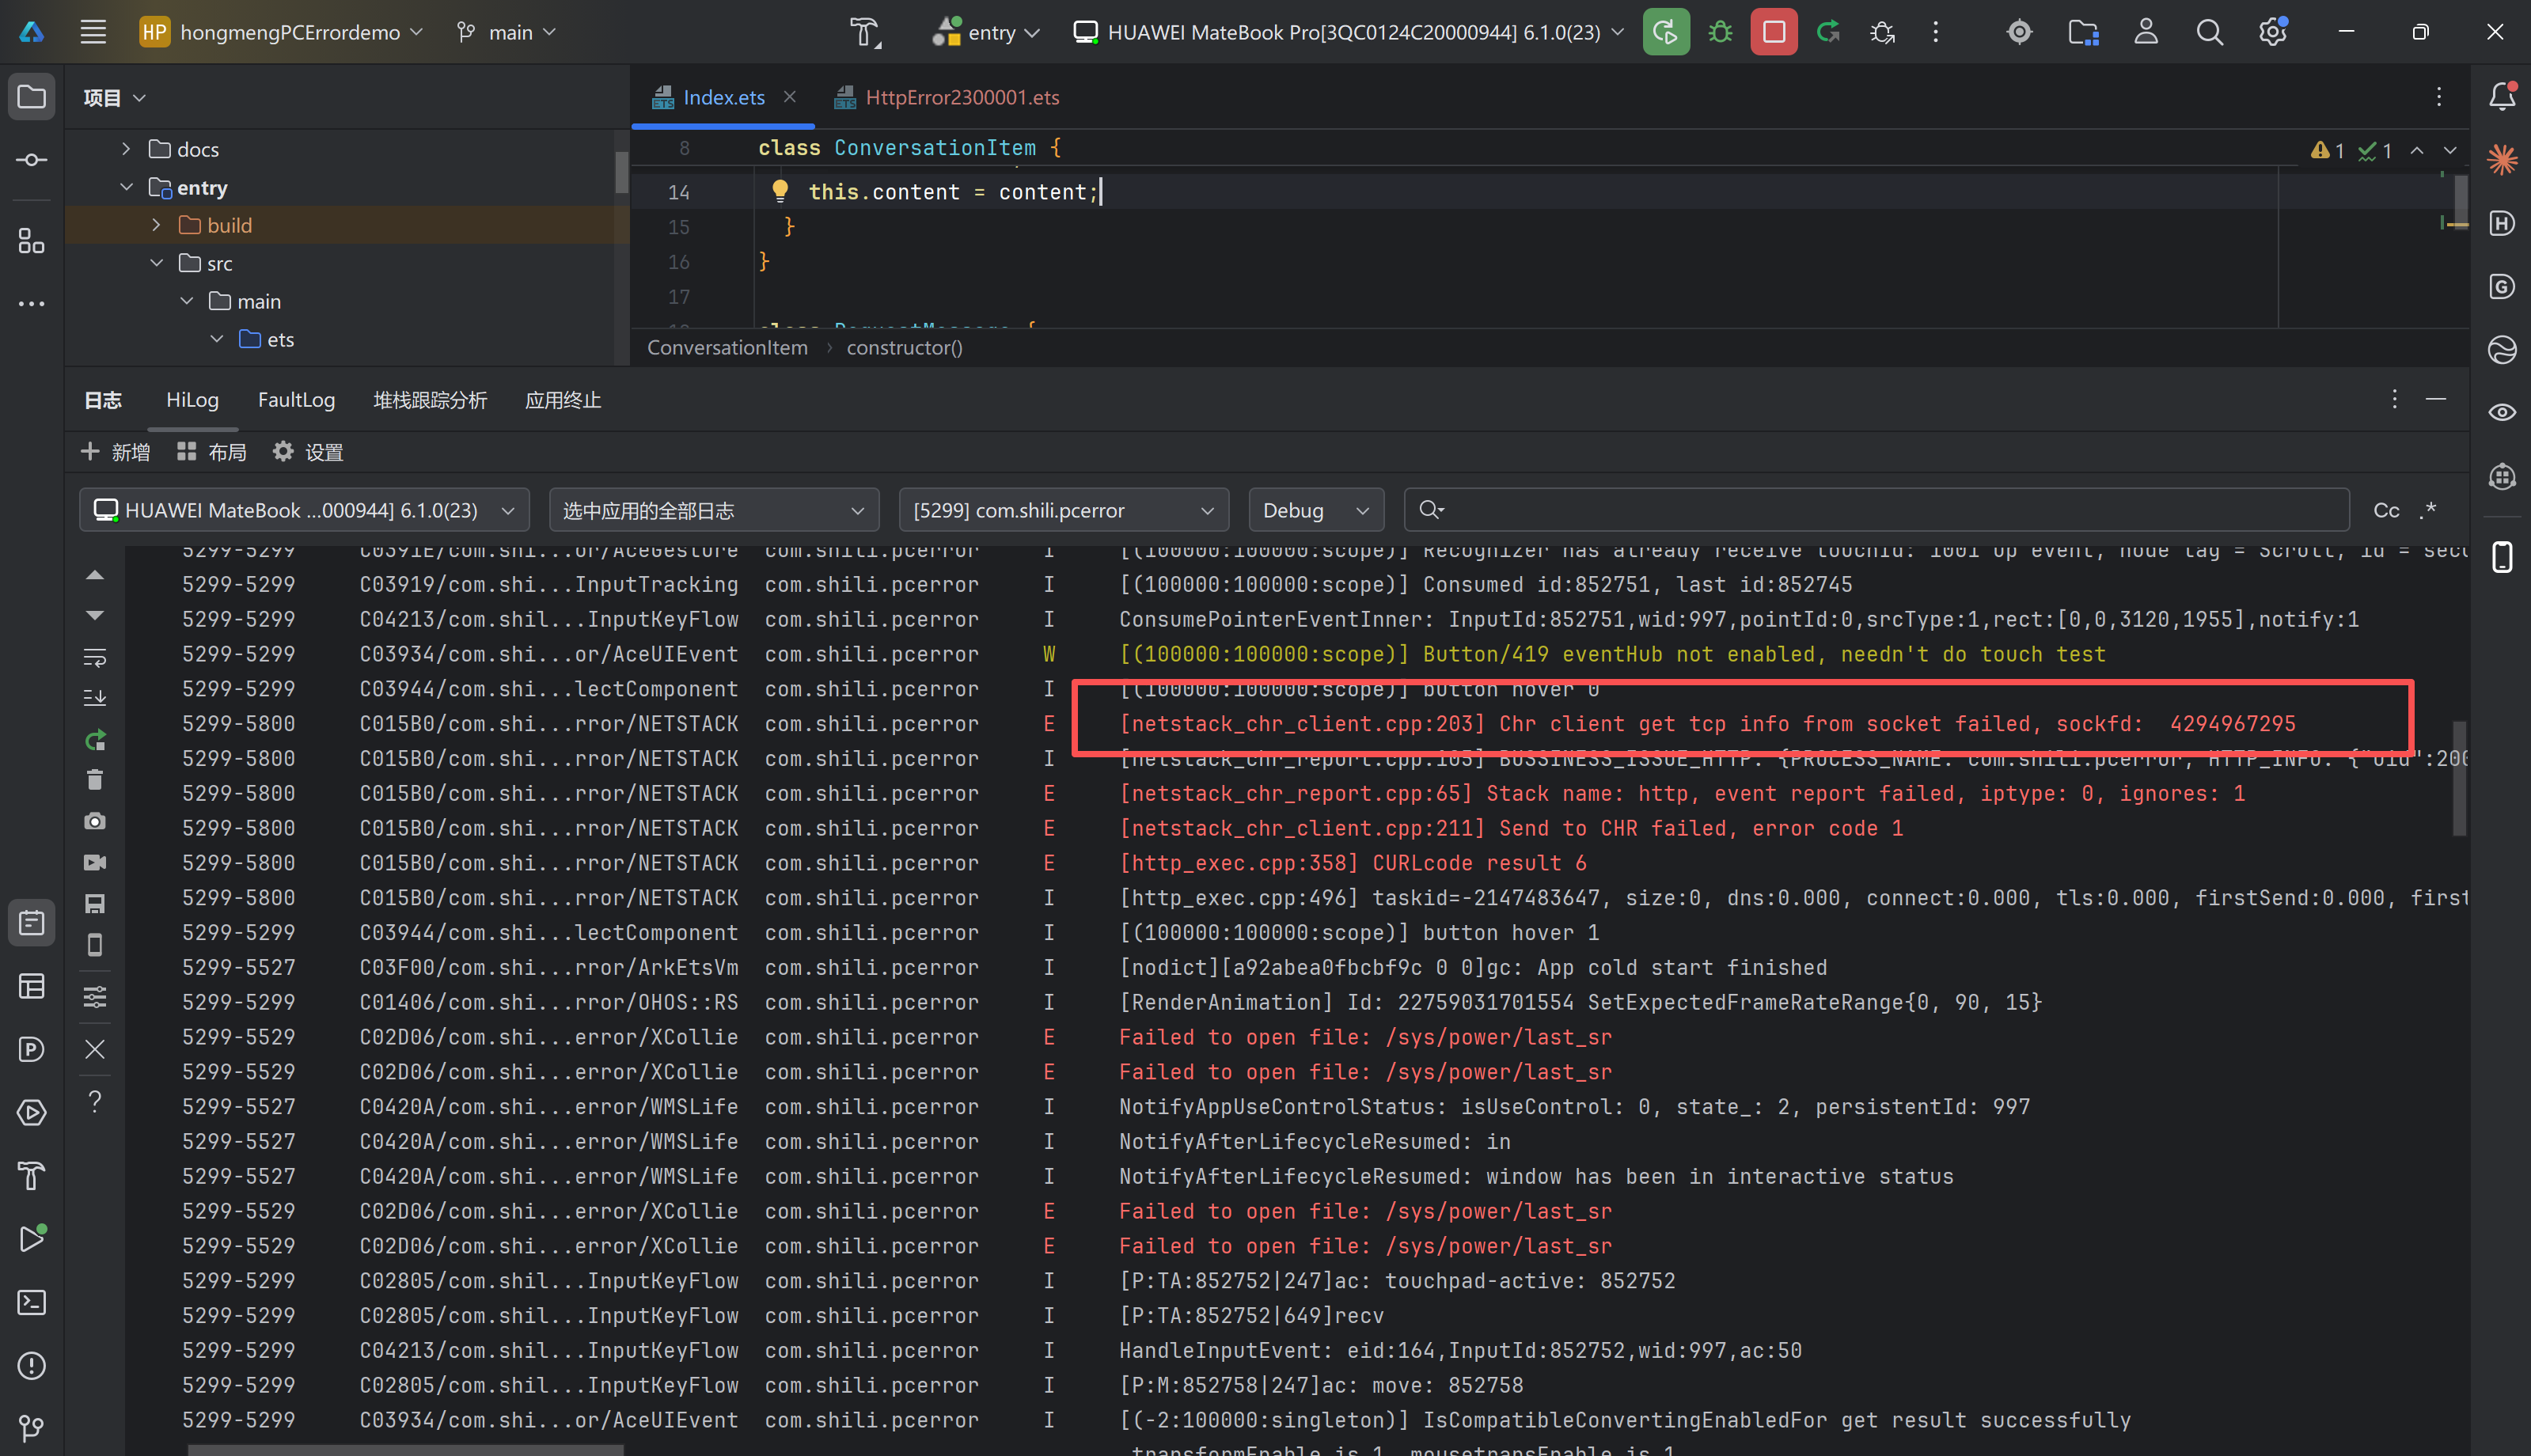Click the 设置 log settings button
Screen dimensions: 2531x1456
(308, 452)
